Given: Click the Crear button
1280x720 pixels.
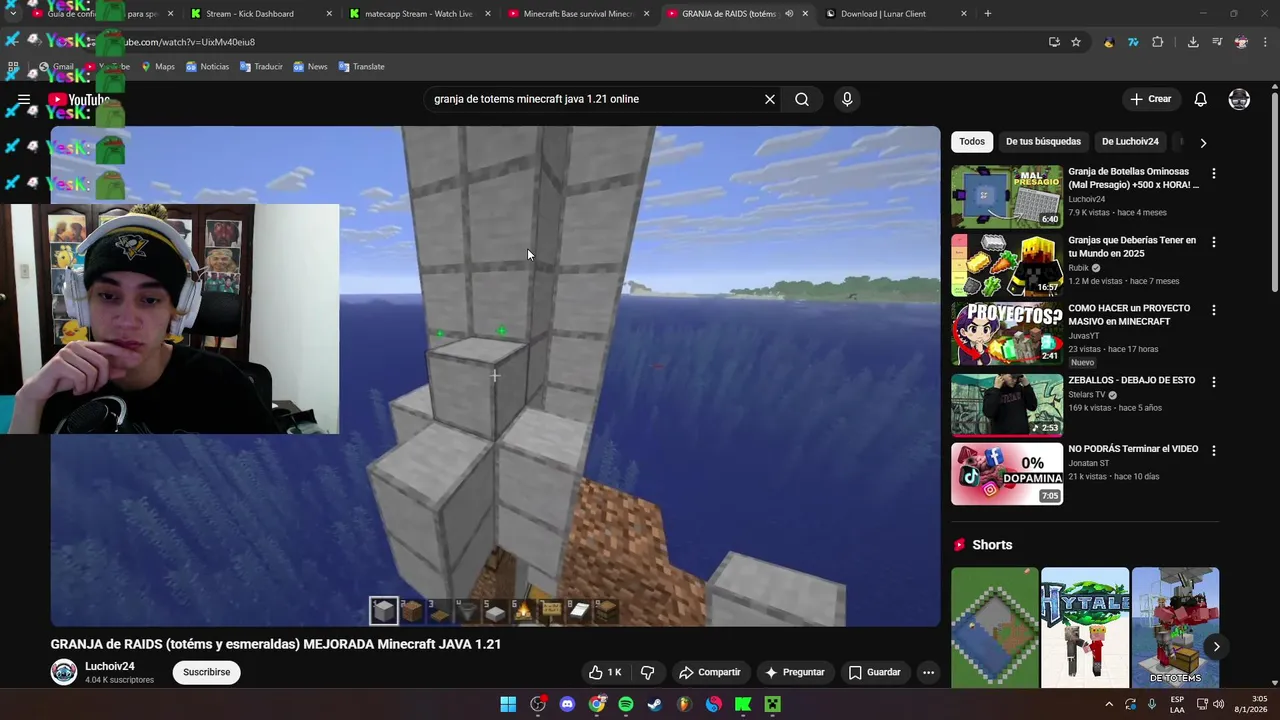Looking at the screenshot, I should click(x=1151, y=99).
